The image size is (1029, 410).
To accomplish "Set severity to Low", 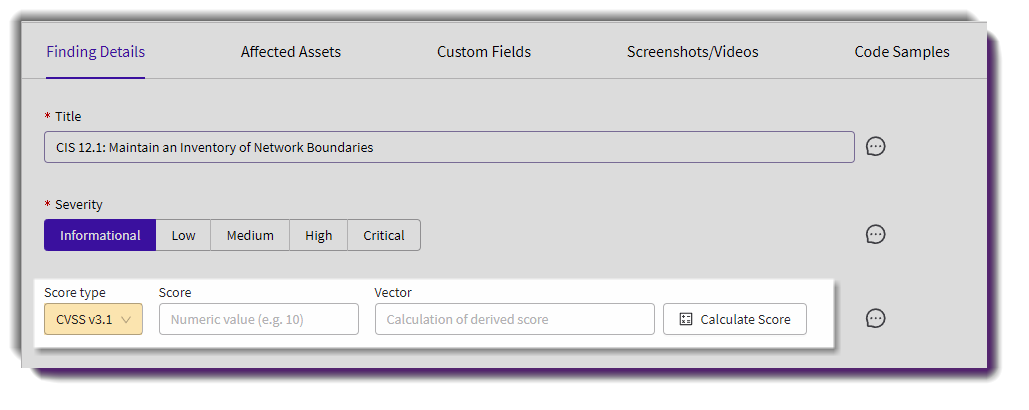I will (183, 235).
